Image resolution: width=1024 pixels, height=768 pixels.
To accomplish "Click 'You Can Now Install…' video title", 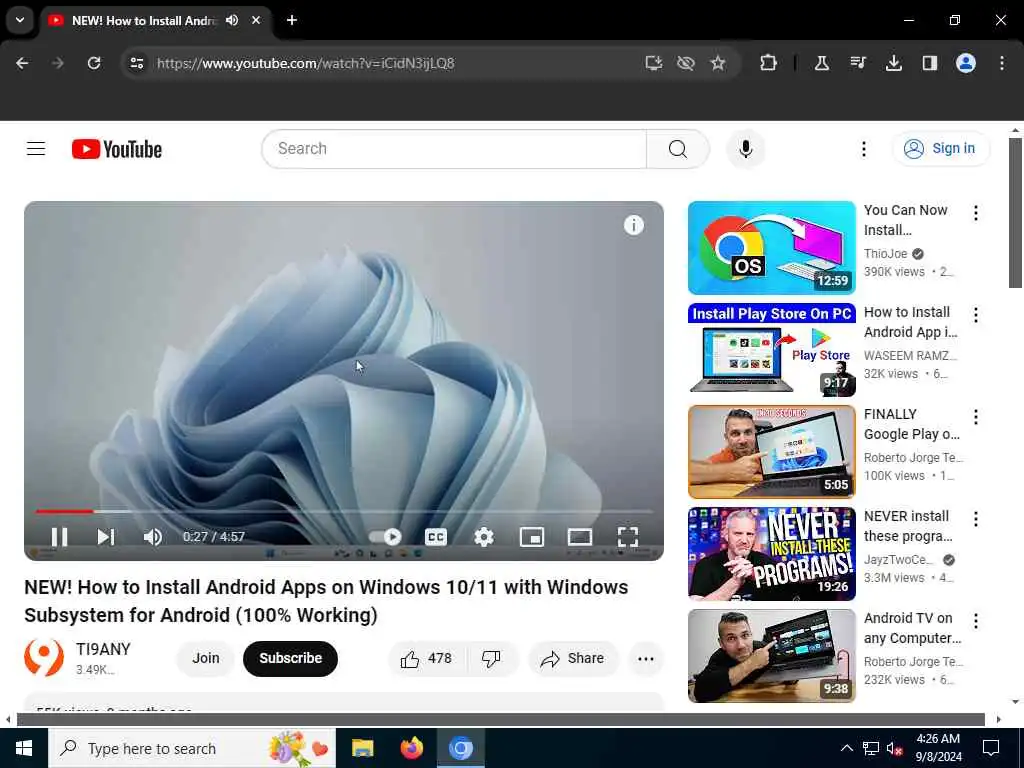I will point(906,220).
